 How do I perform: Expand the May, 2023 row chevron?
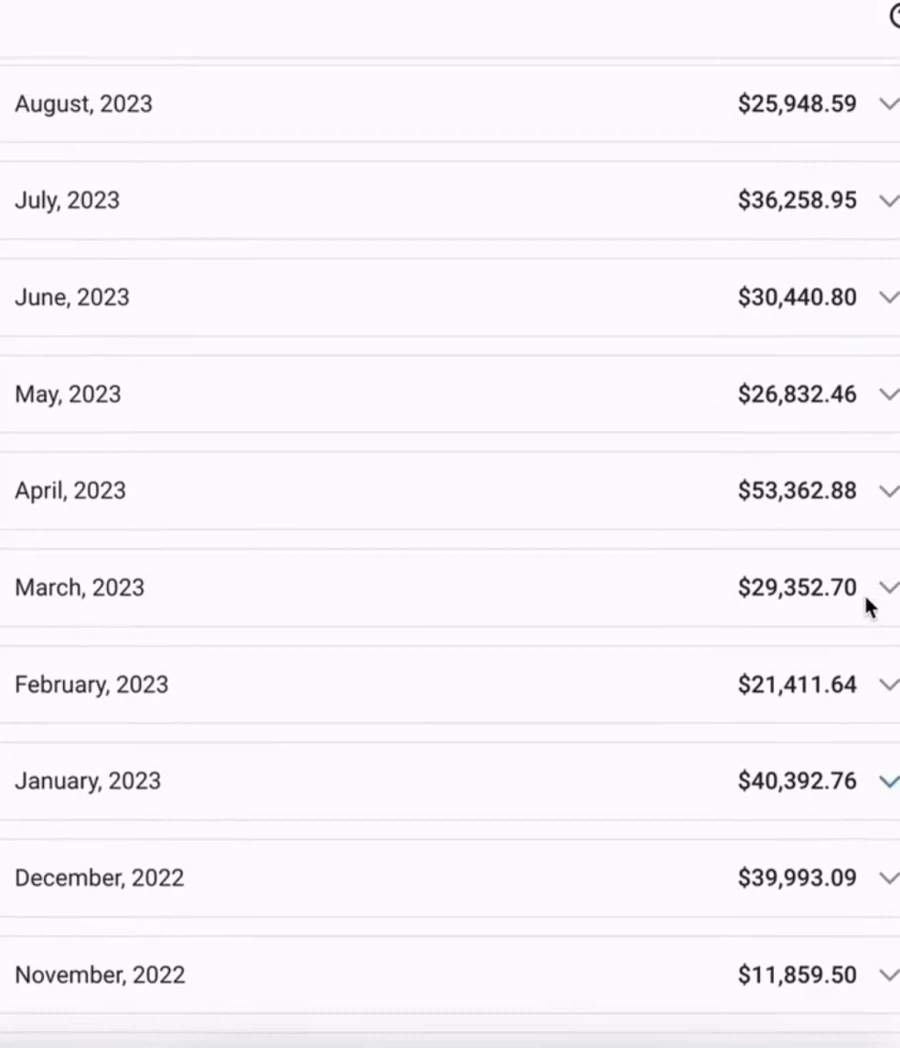click(x=888, y=394)
